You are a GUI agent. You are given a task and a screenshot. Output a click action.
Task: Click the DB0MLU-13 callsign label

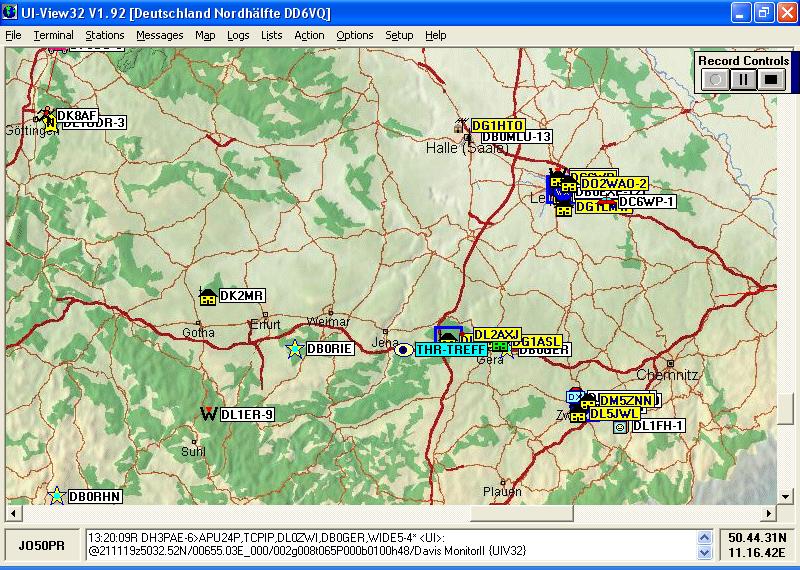pos(517,137)
